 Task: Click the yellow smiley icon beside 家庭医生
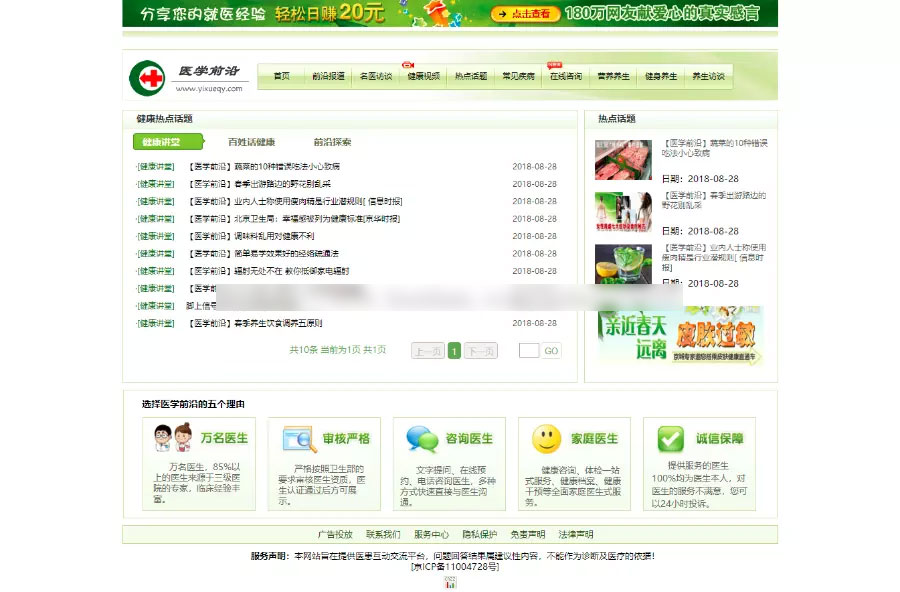coord(546,438)
